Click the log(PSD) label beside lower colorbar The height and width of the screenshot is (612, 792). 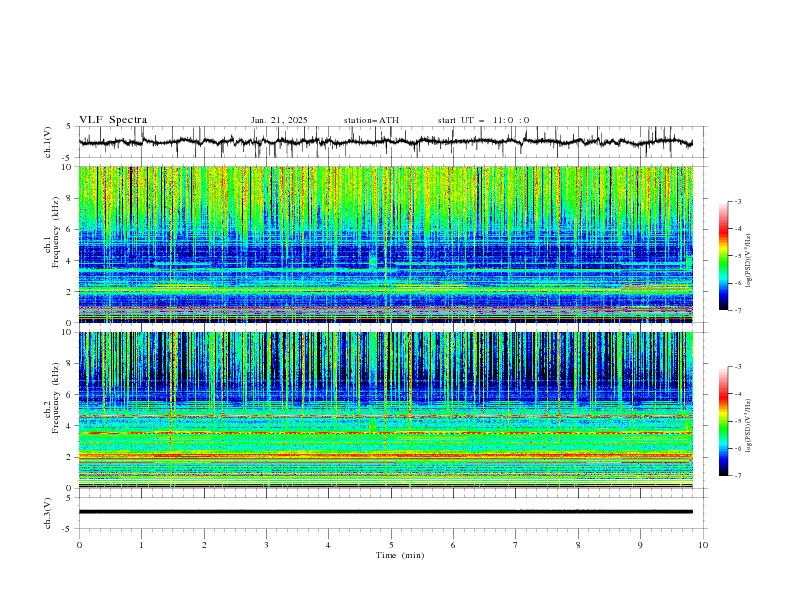click(748, 426)
